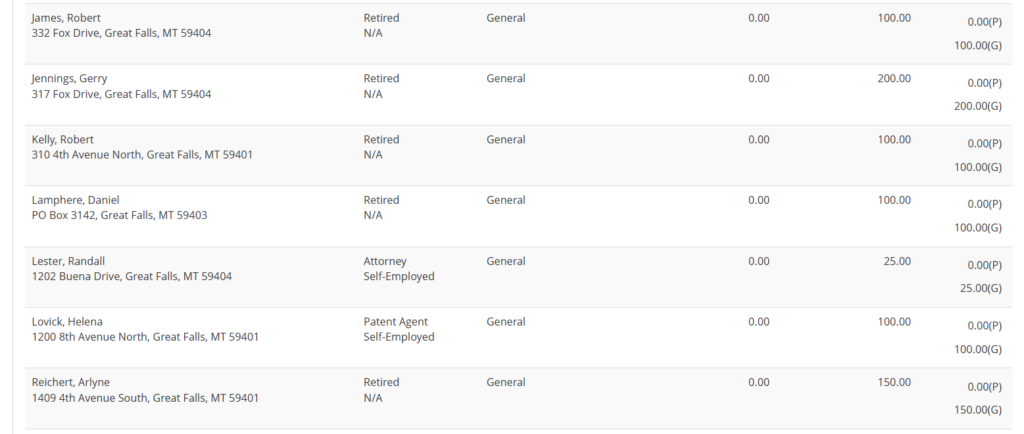Click Lovick, Helena contributor name

coord(67,322)
